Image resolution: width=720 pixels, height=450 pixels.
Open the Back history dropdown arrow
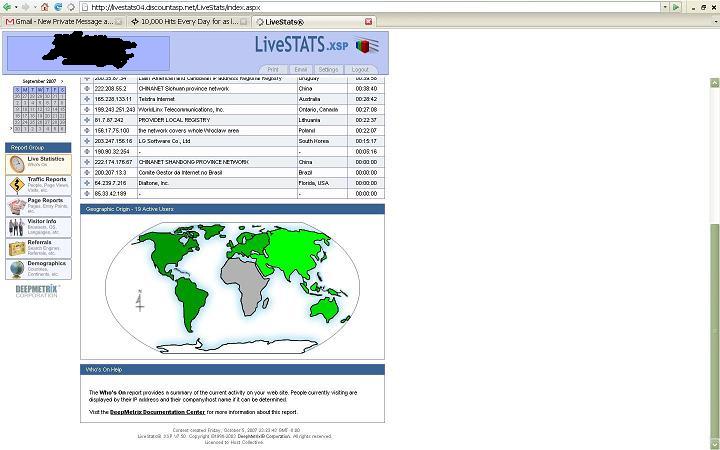coord(16,7)
